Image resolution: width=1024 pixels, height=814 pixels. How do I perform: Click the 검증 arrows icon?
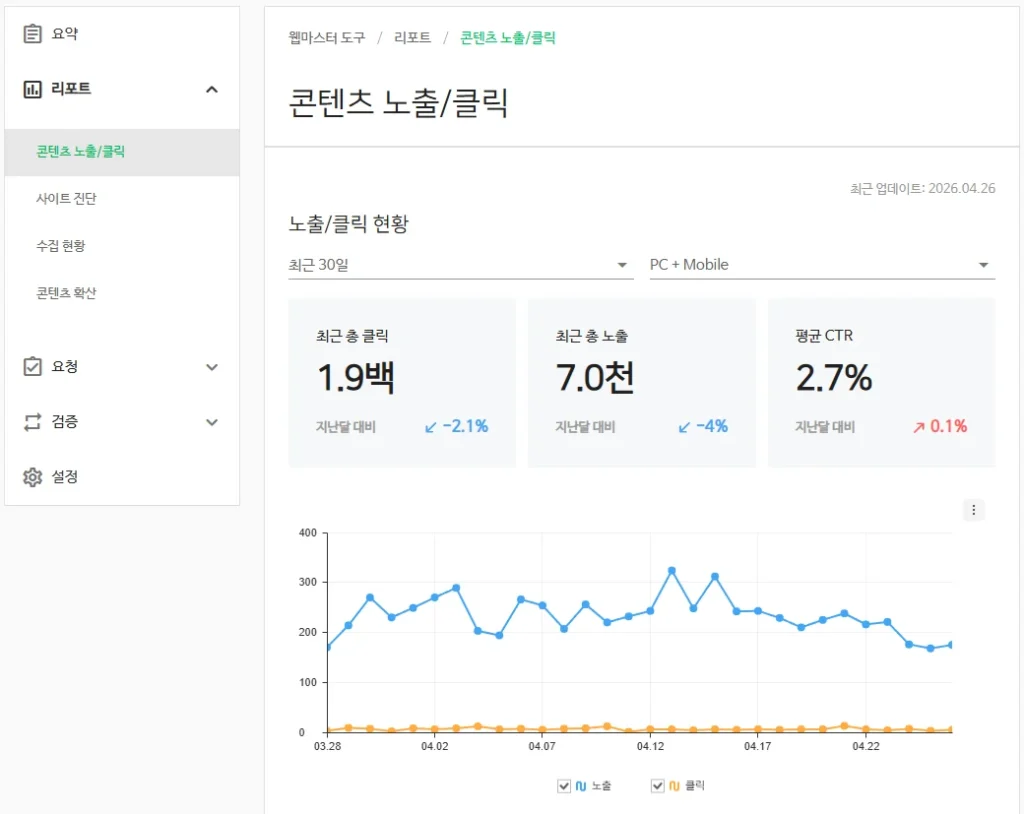(x=33, y=422)
